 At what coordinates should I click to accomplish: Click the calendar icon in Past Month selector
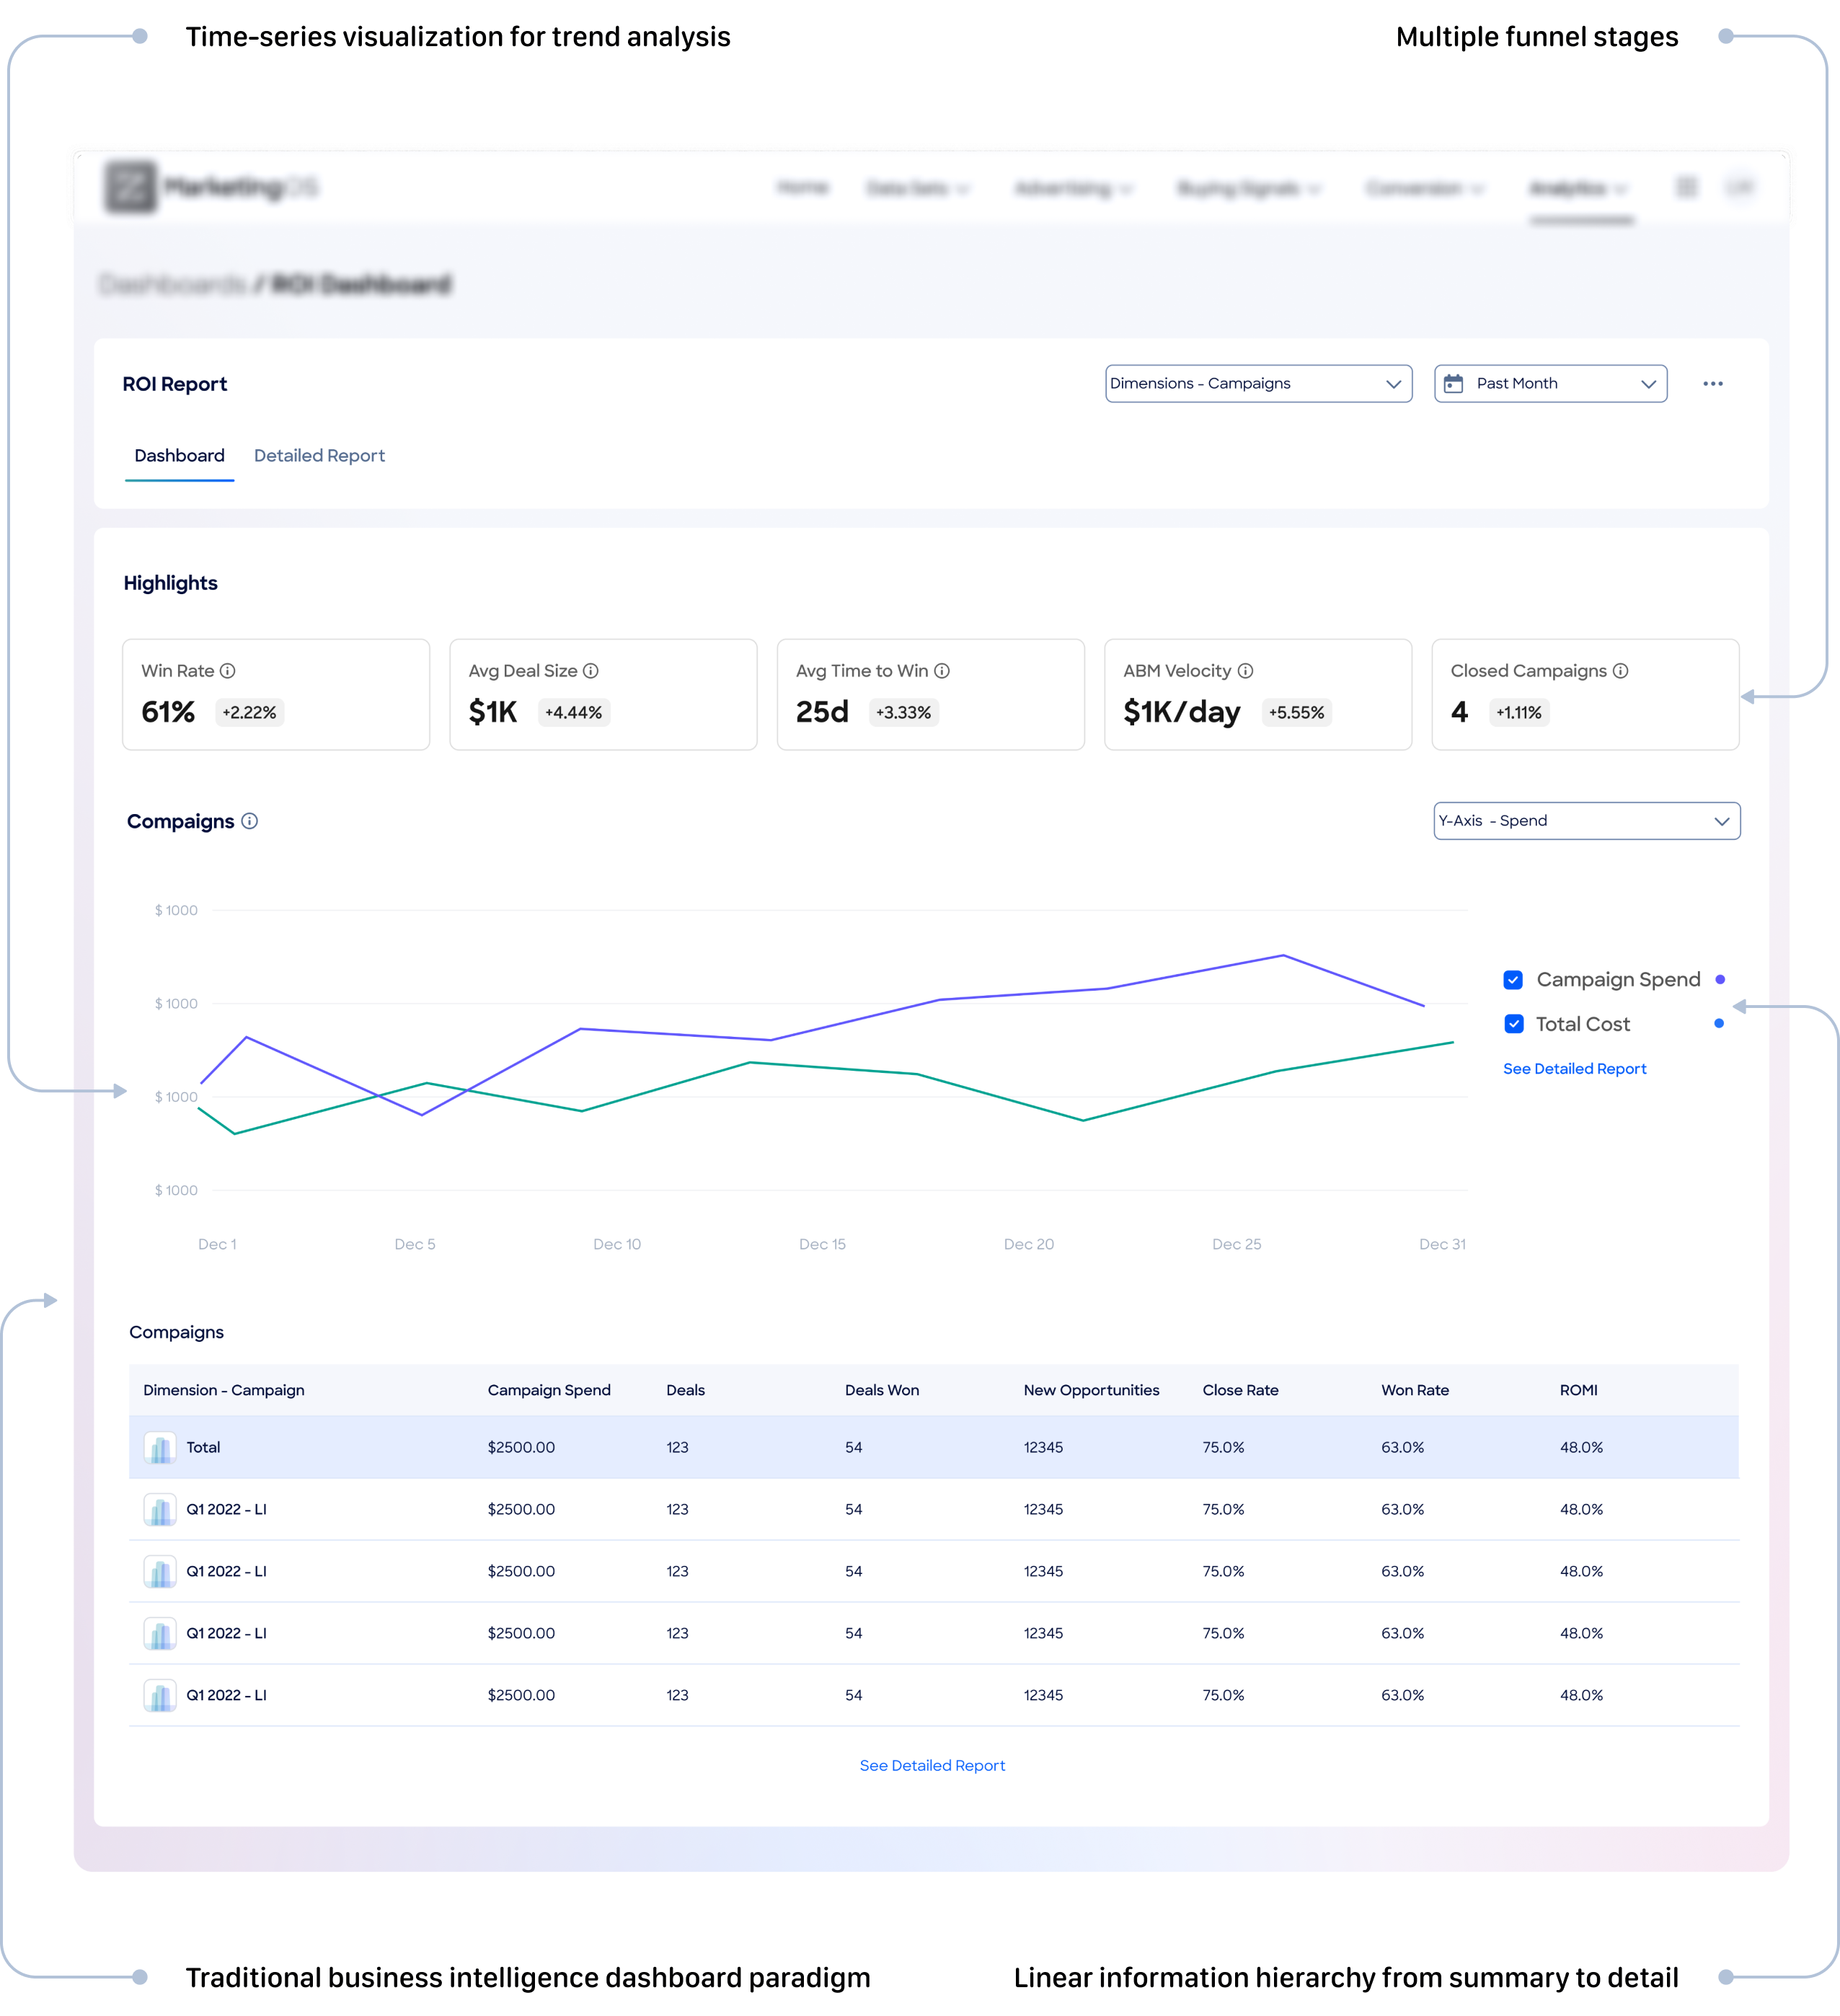1454,384
